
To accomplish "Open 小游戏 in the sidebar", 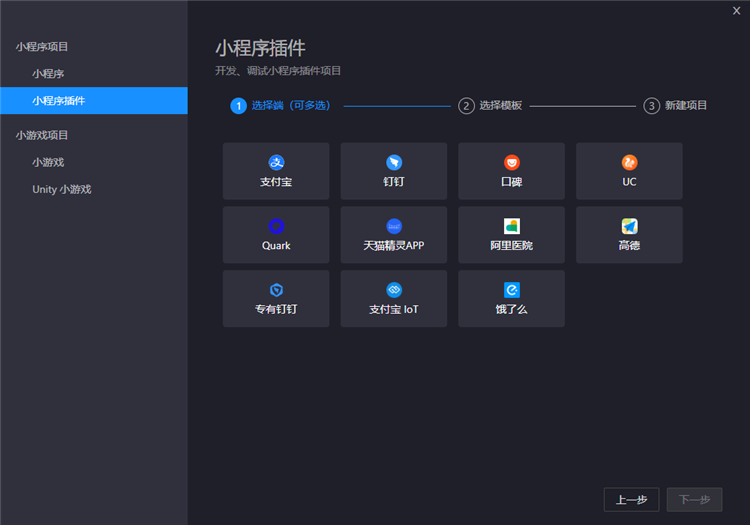I will 48,162.
